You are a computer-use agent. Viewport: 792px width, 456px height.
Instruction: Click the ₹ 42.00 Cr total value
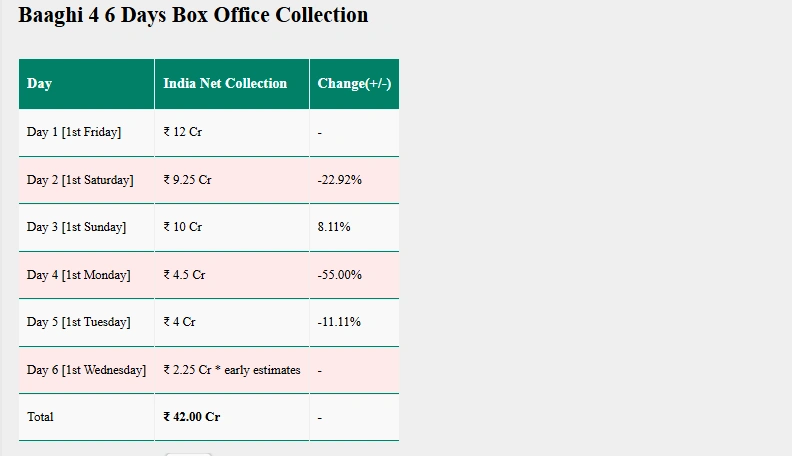pos(191,417)
